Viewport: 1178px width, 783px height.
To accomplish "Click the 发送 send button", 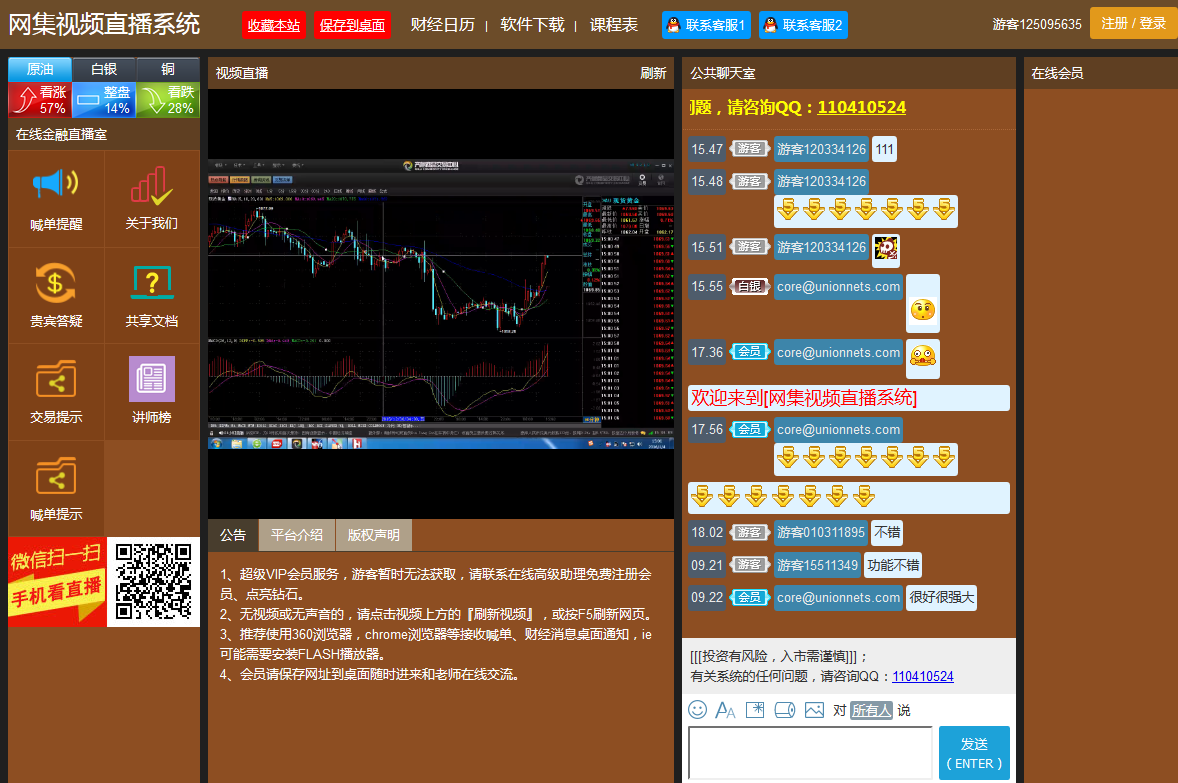I will click(974, 753).
